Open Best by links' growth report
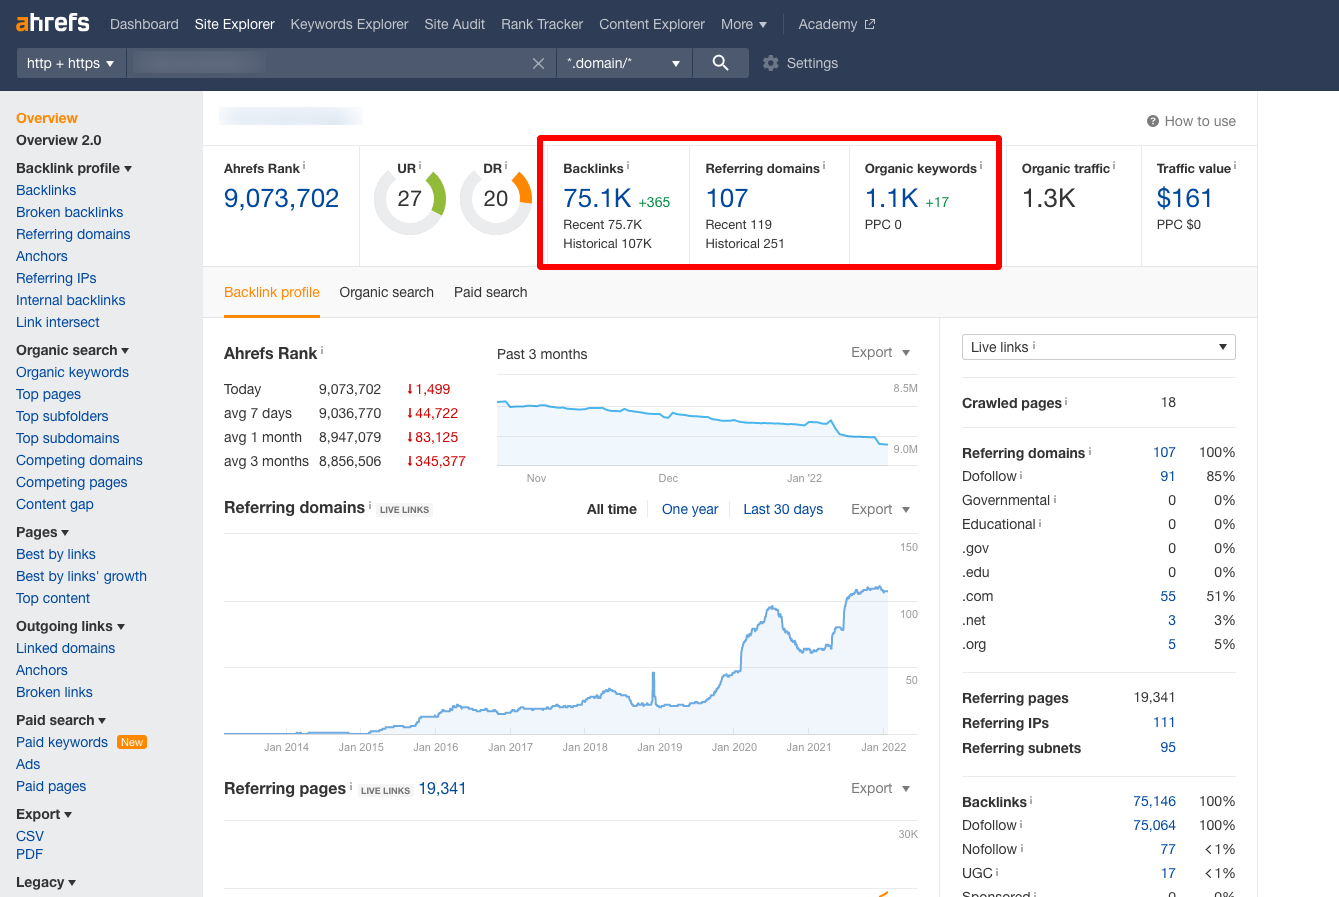Image resolution: width=1339 pixels, height=897 pixels. point(81,576)
